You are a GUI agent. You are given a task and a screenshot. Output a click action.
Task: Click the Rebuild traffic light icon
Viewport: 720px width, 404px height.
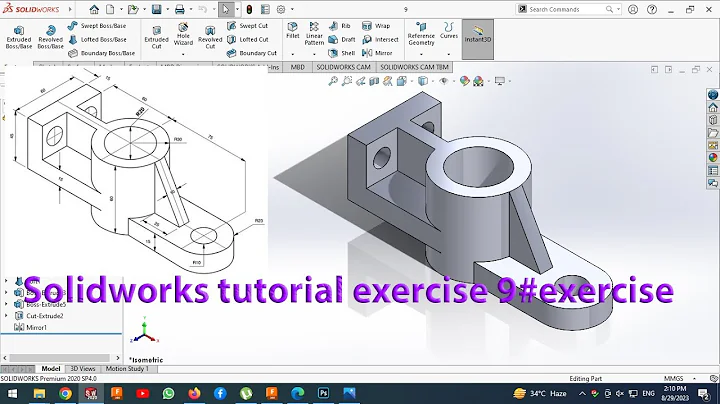pyautogui.click(x=249, y=9)
